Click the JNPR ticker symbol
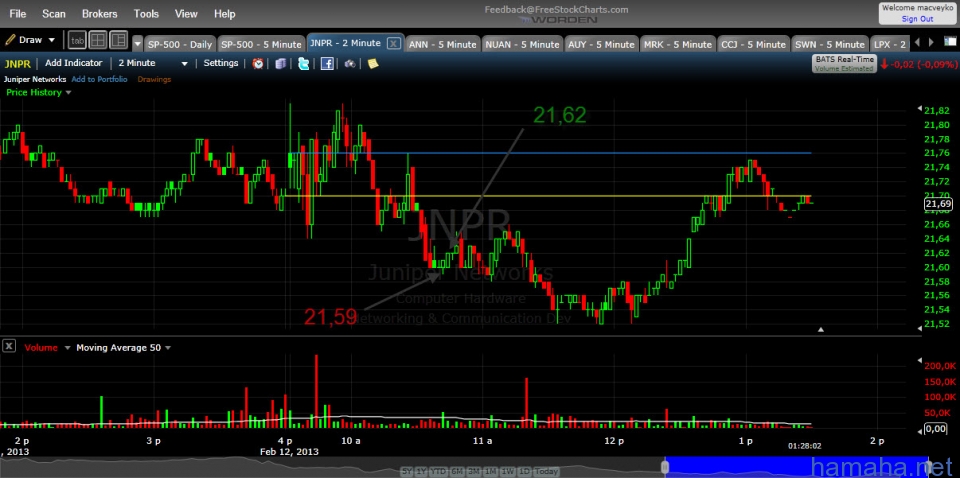Image resolution: width=960 pixels, height=478 pixels. (17, 63)
